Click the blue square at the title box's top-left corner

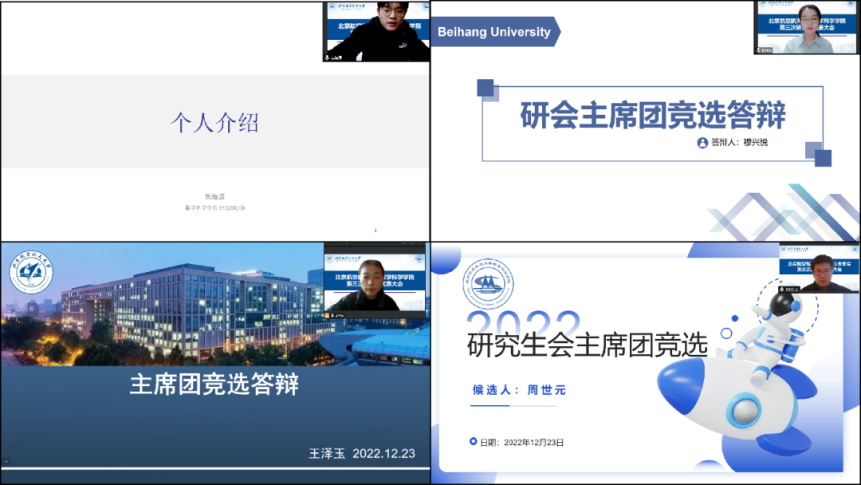point(487,90)
